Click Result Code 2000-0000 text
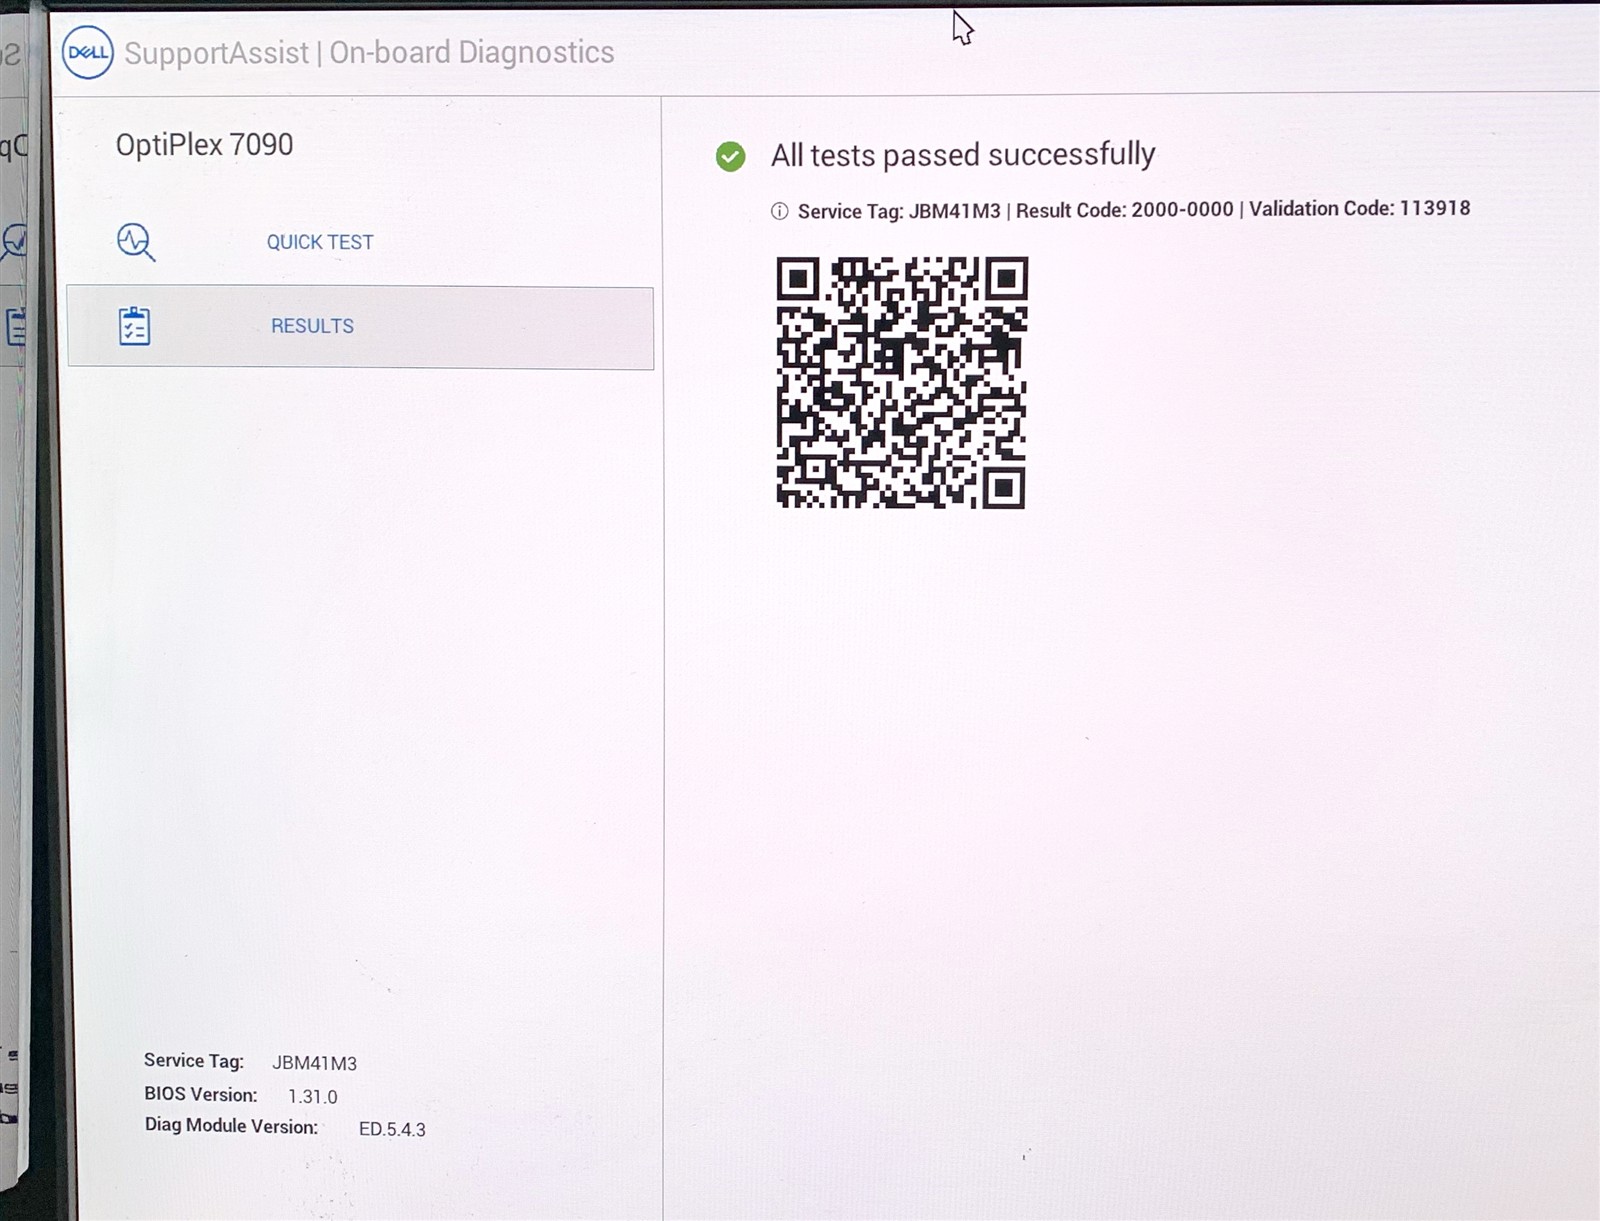The image size is (1600, 1221). (1124, 210)
